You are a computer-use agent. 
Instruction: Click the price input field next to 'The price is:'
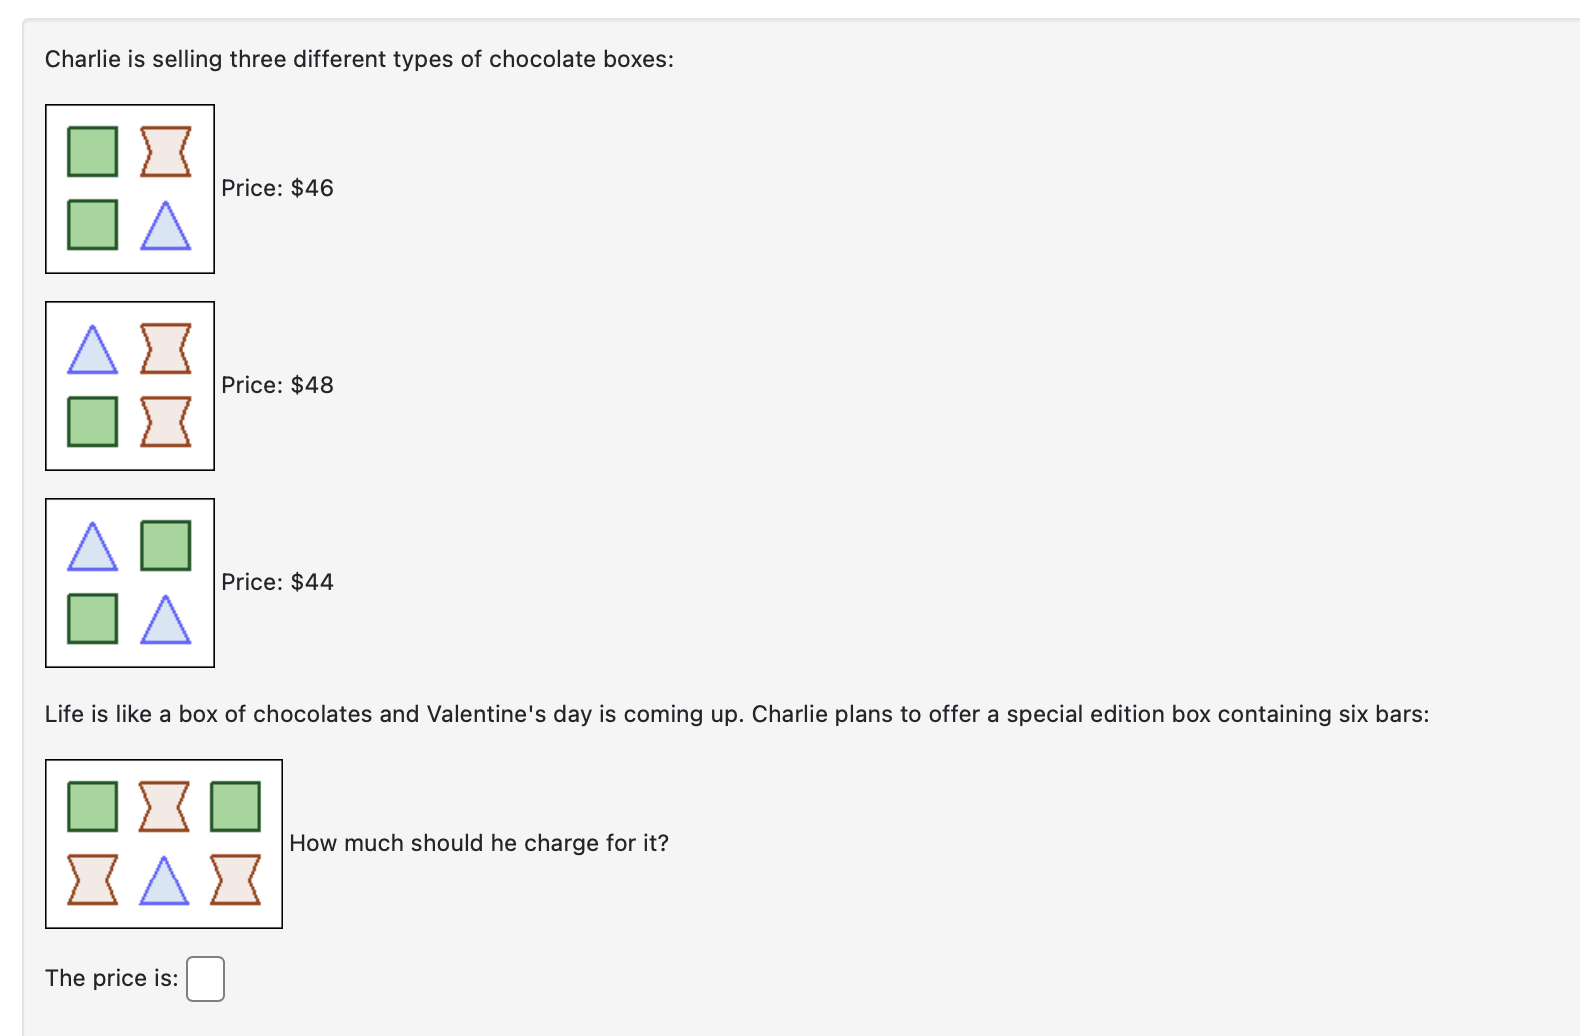pos(205,978)
